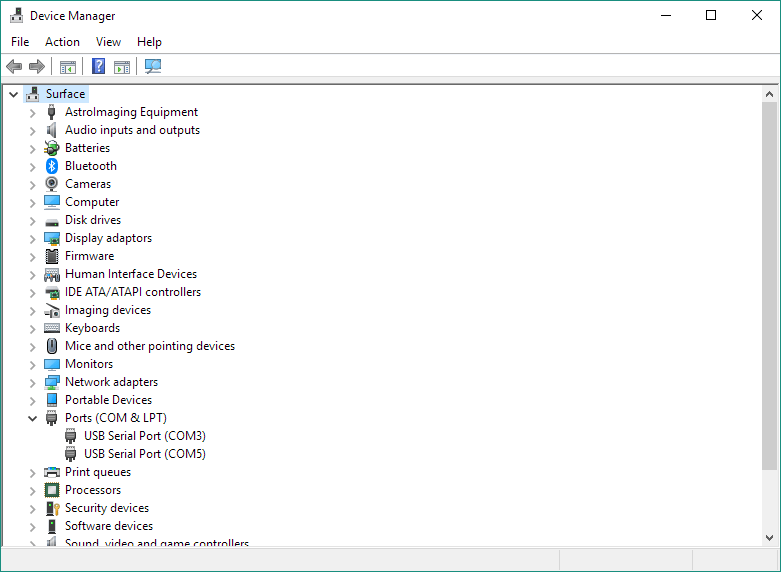This screenshot has width=781, height=572.
Task: Click Scan for hardware changes icon
Action: pyautogui.click(x=153, y=67)
